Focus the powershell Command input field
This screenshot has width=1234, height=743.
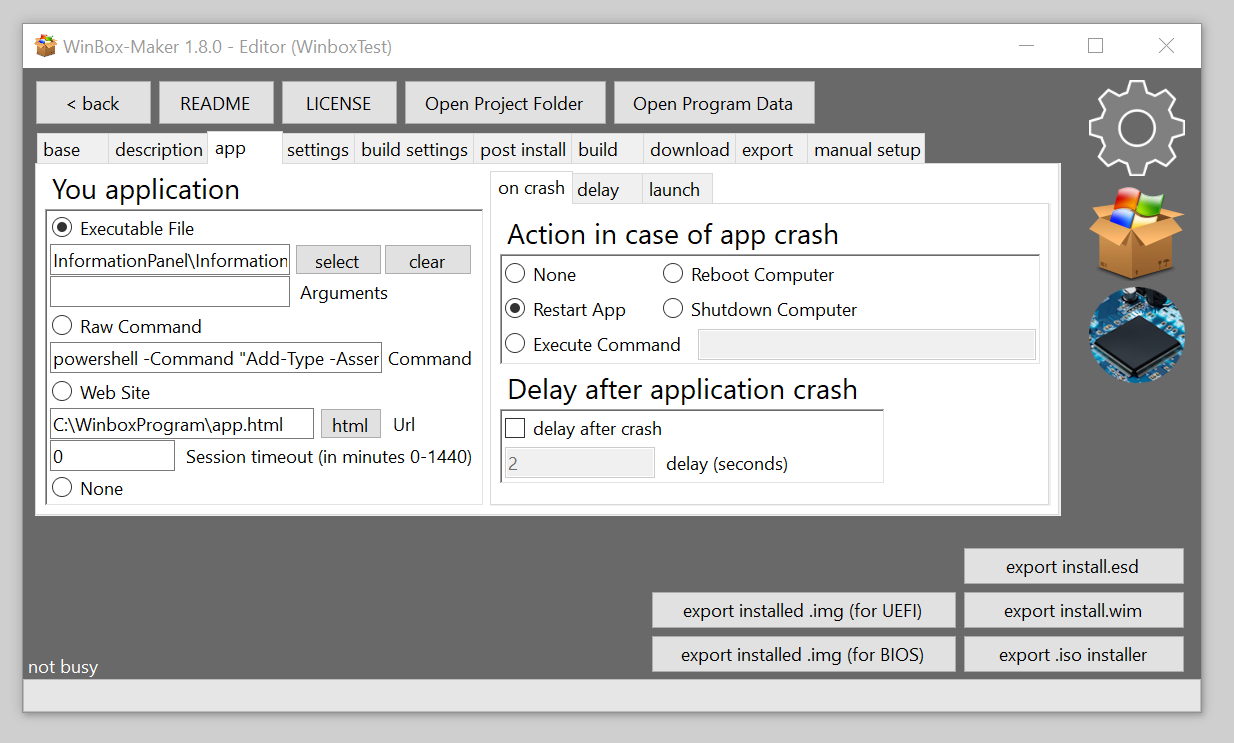coord(216,358)
